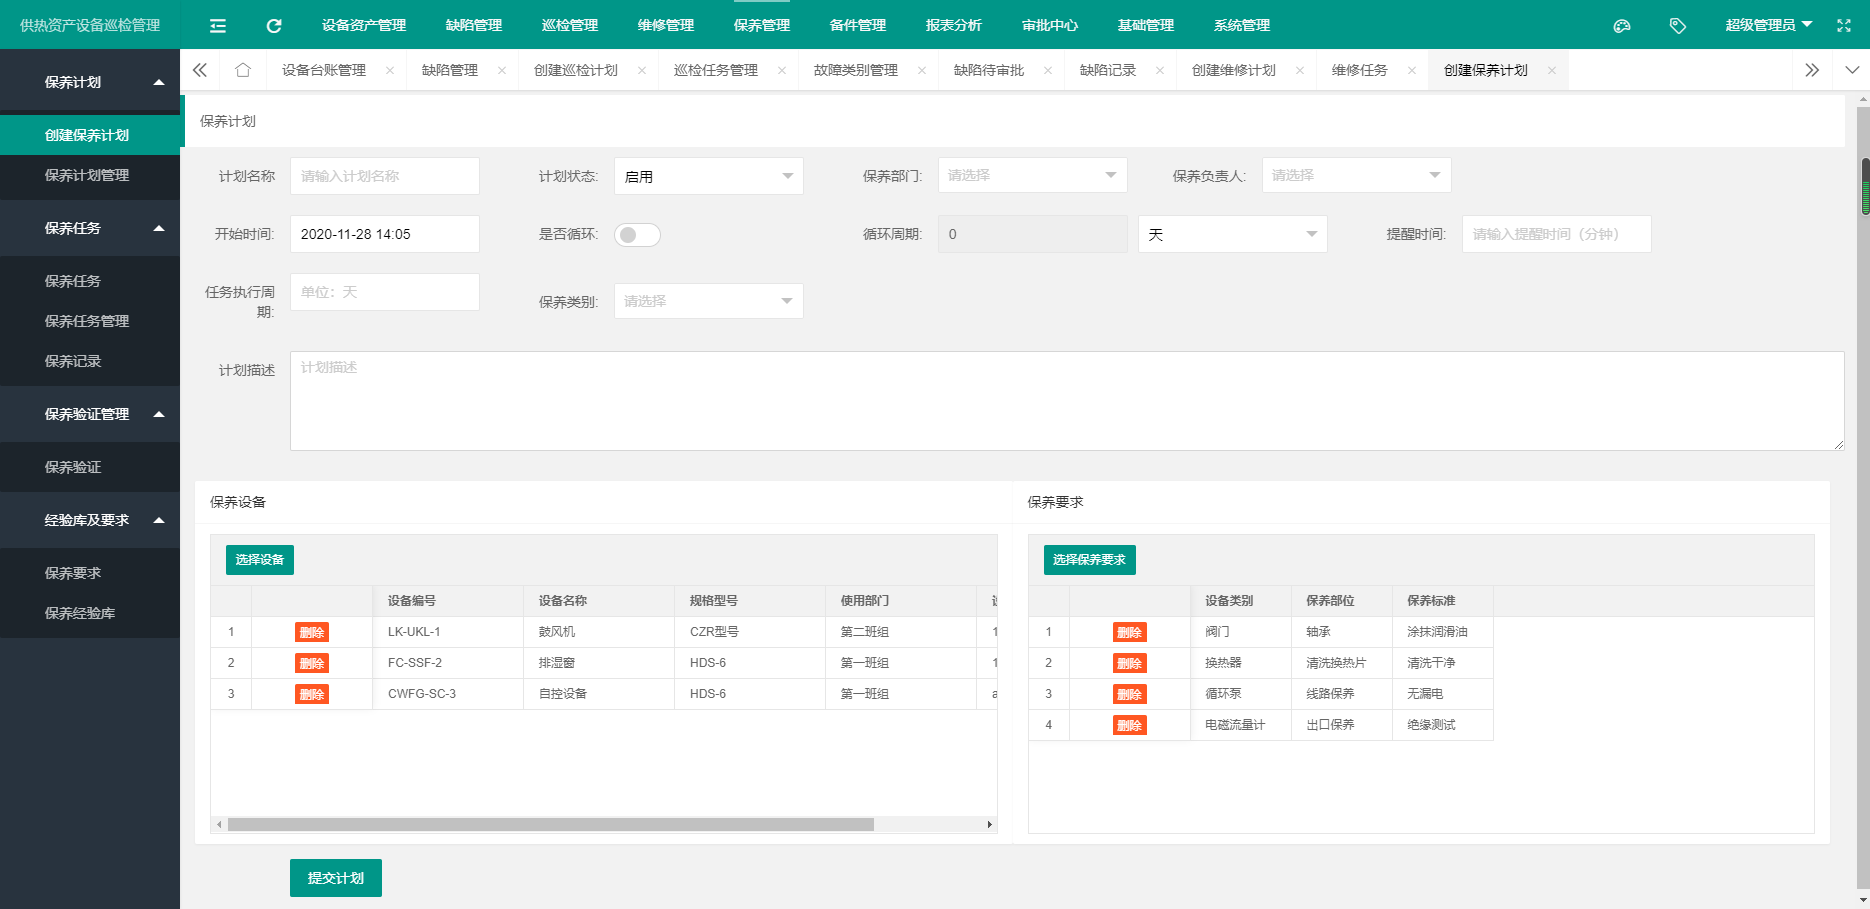Collapse the 保养验证管理 sidebar group
Image resolution: width=1870 pixels, height=909 pixels.
click(x=90, y=414)
